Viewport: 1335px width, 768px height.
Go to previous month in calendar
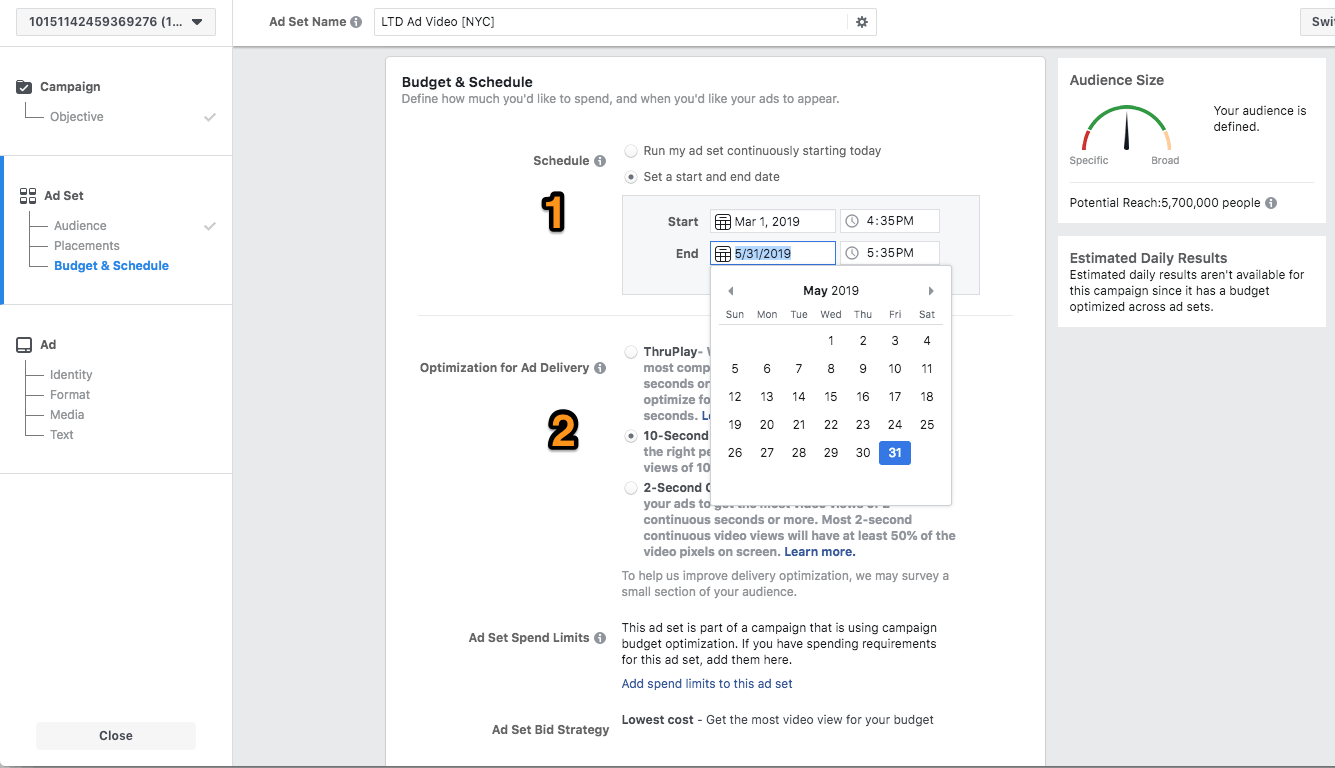pos(731,291)
